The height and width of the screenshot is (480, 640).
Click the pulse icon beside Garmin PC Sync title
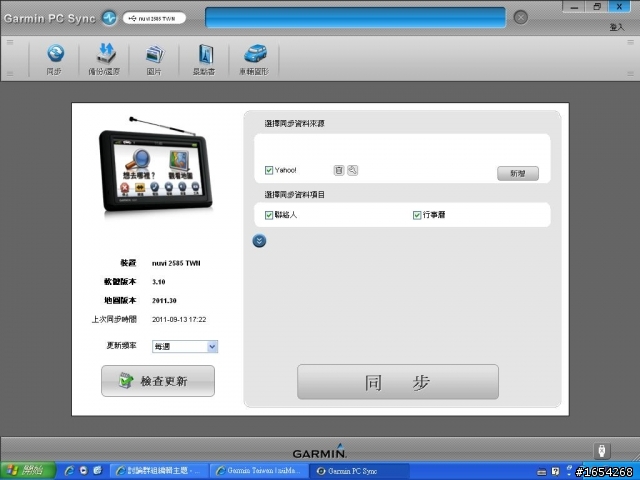[x=109, y=18]
